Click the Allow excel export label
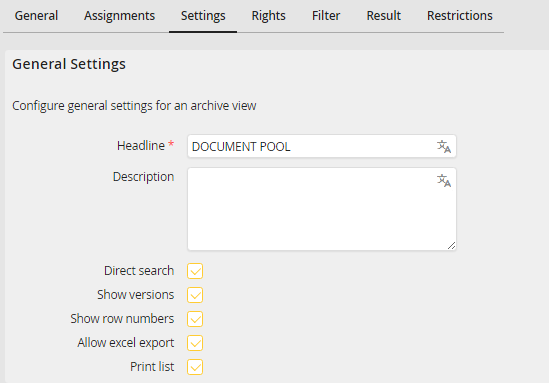This screenshot has height=383, width=549. pos(126,343)
